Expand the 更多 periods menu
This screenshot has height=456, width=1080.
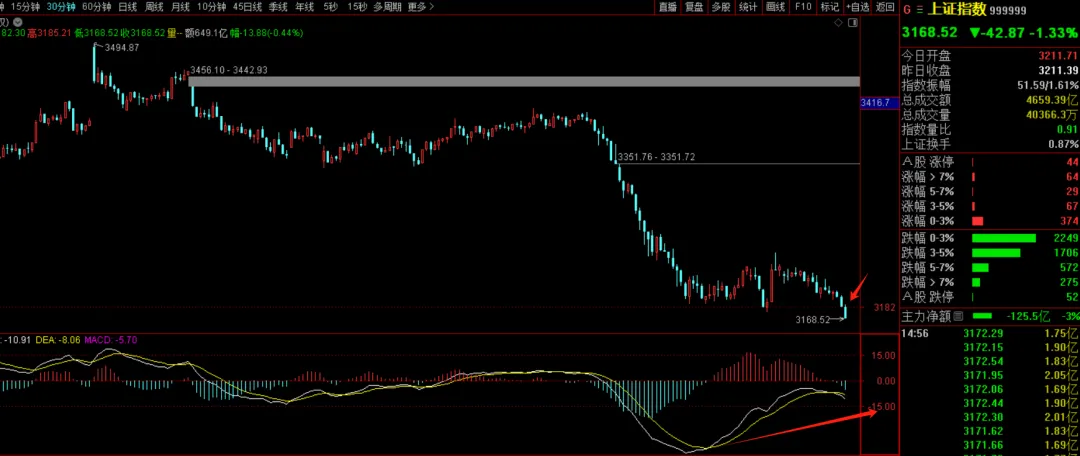420,7
